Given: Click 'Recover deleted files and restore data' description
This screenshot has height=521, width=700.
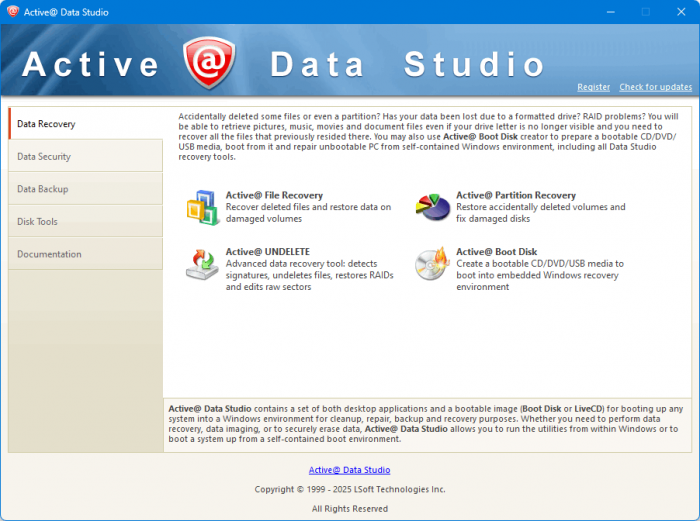Looking at the screenshot, I should pyautogui.click(x=308, y=213).
